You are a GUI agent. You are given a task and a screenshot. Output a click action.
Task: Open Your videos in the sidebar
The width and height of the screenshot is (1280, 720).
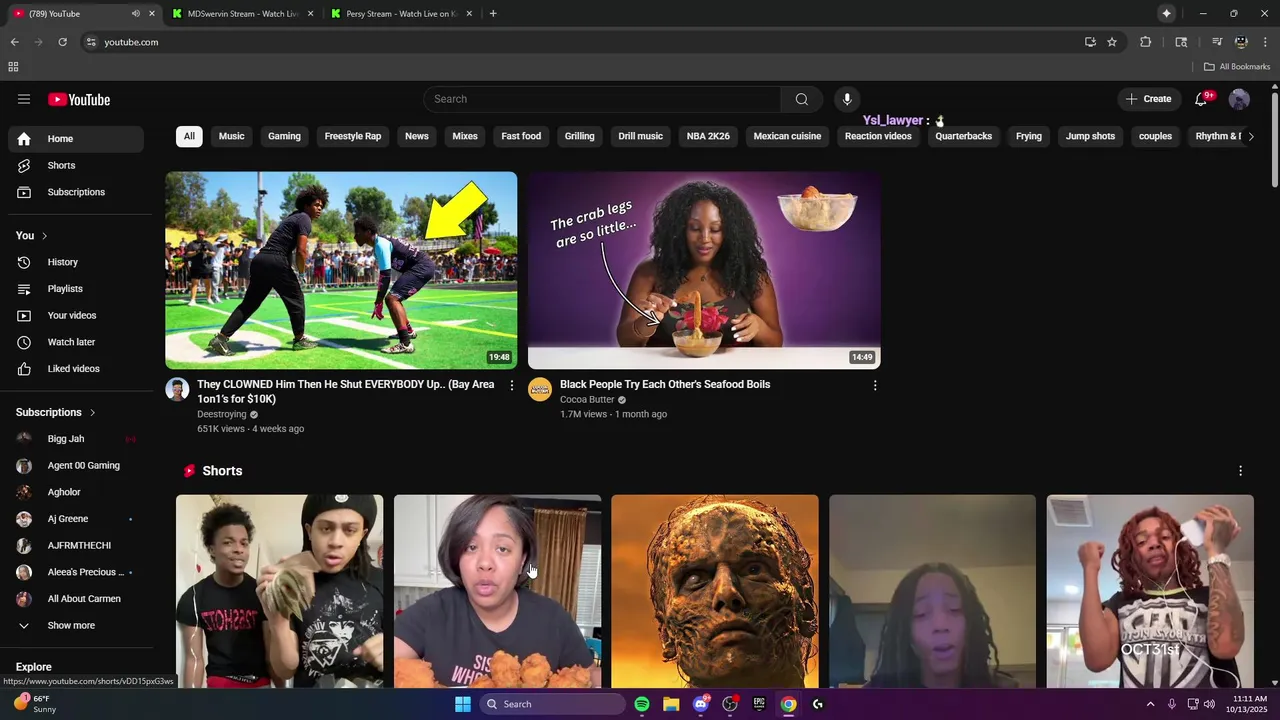76,315
